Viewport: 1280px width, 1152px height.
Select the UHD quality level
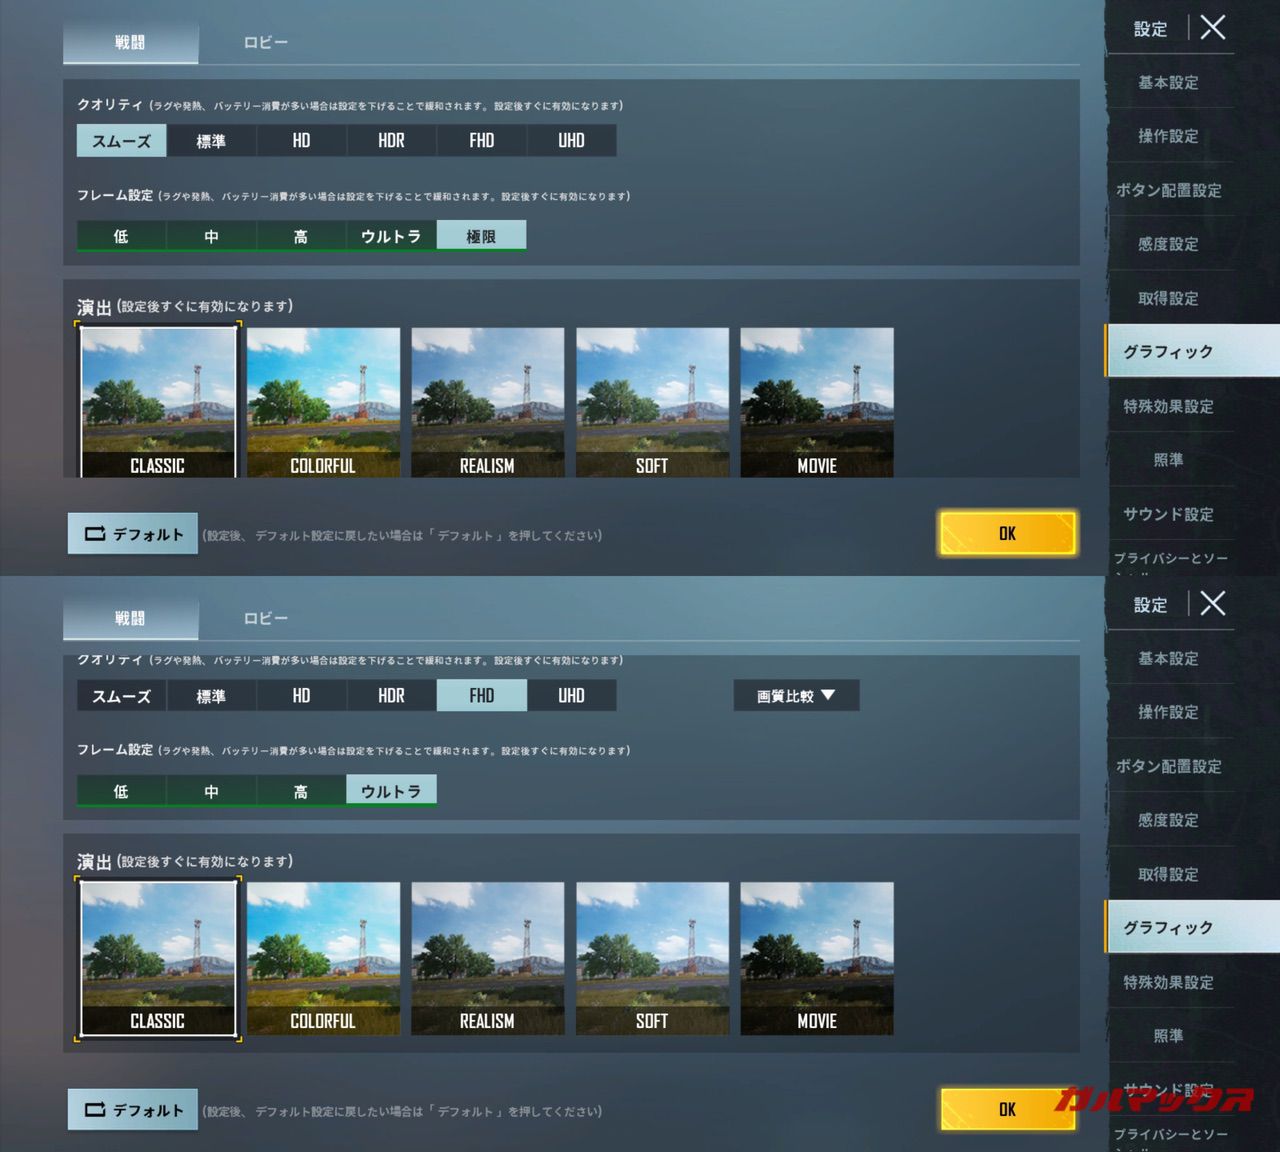[571, 140]
